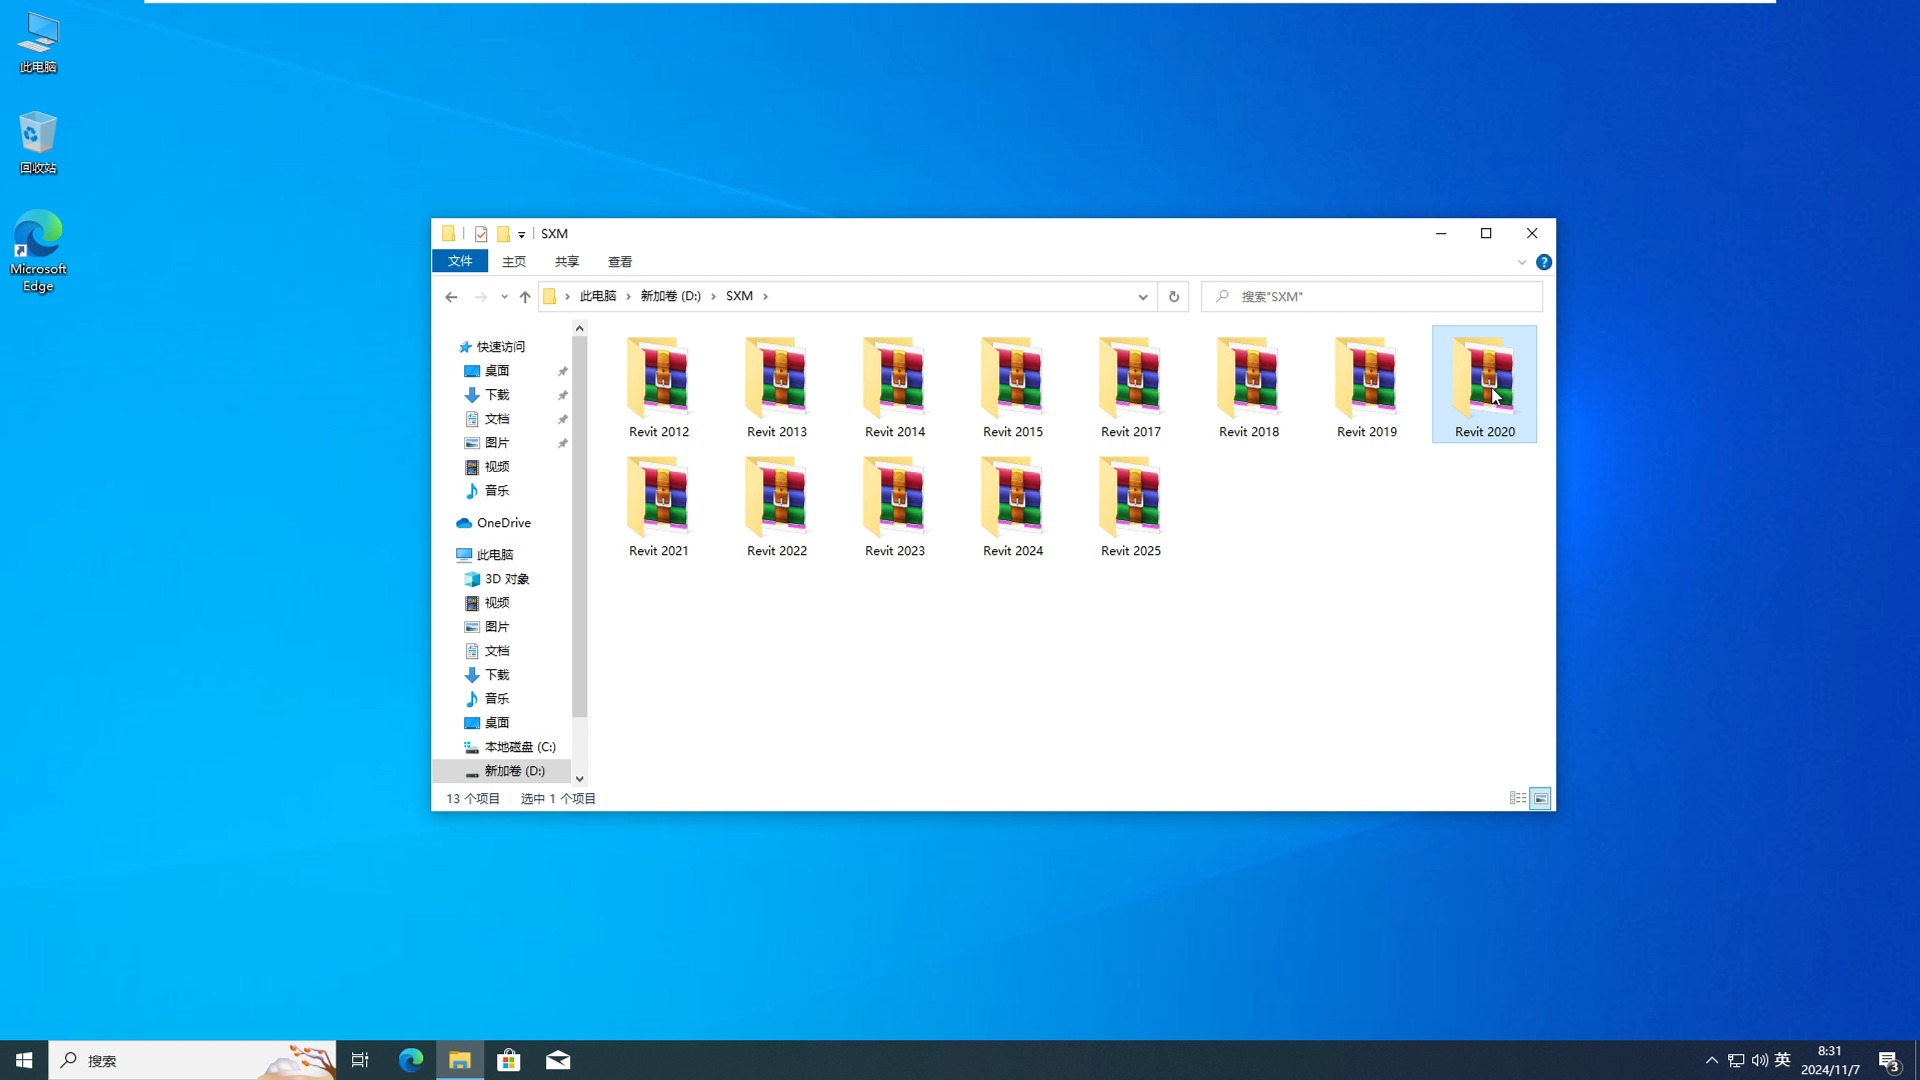Switch to details view layout
This screenshot has width=1920, height=1080.
(x=1517, y=798)
